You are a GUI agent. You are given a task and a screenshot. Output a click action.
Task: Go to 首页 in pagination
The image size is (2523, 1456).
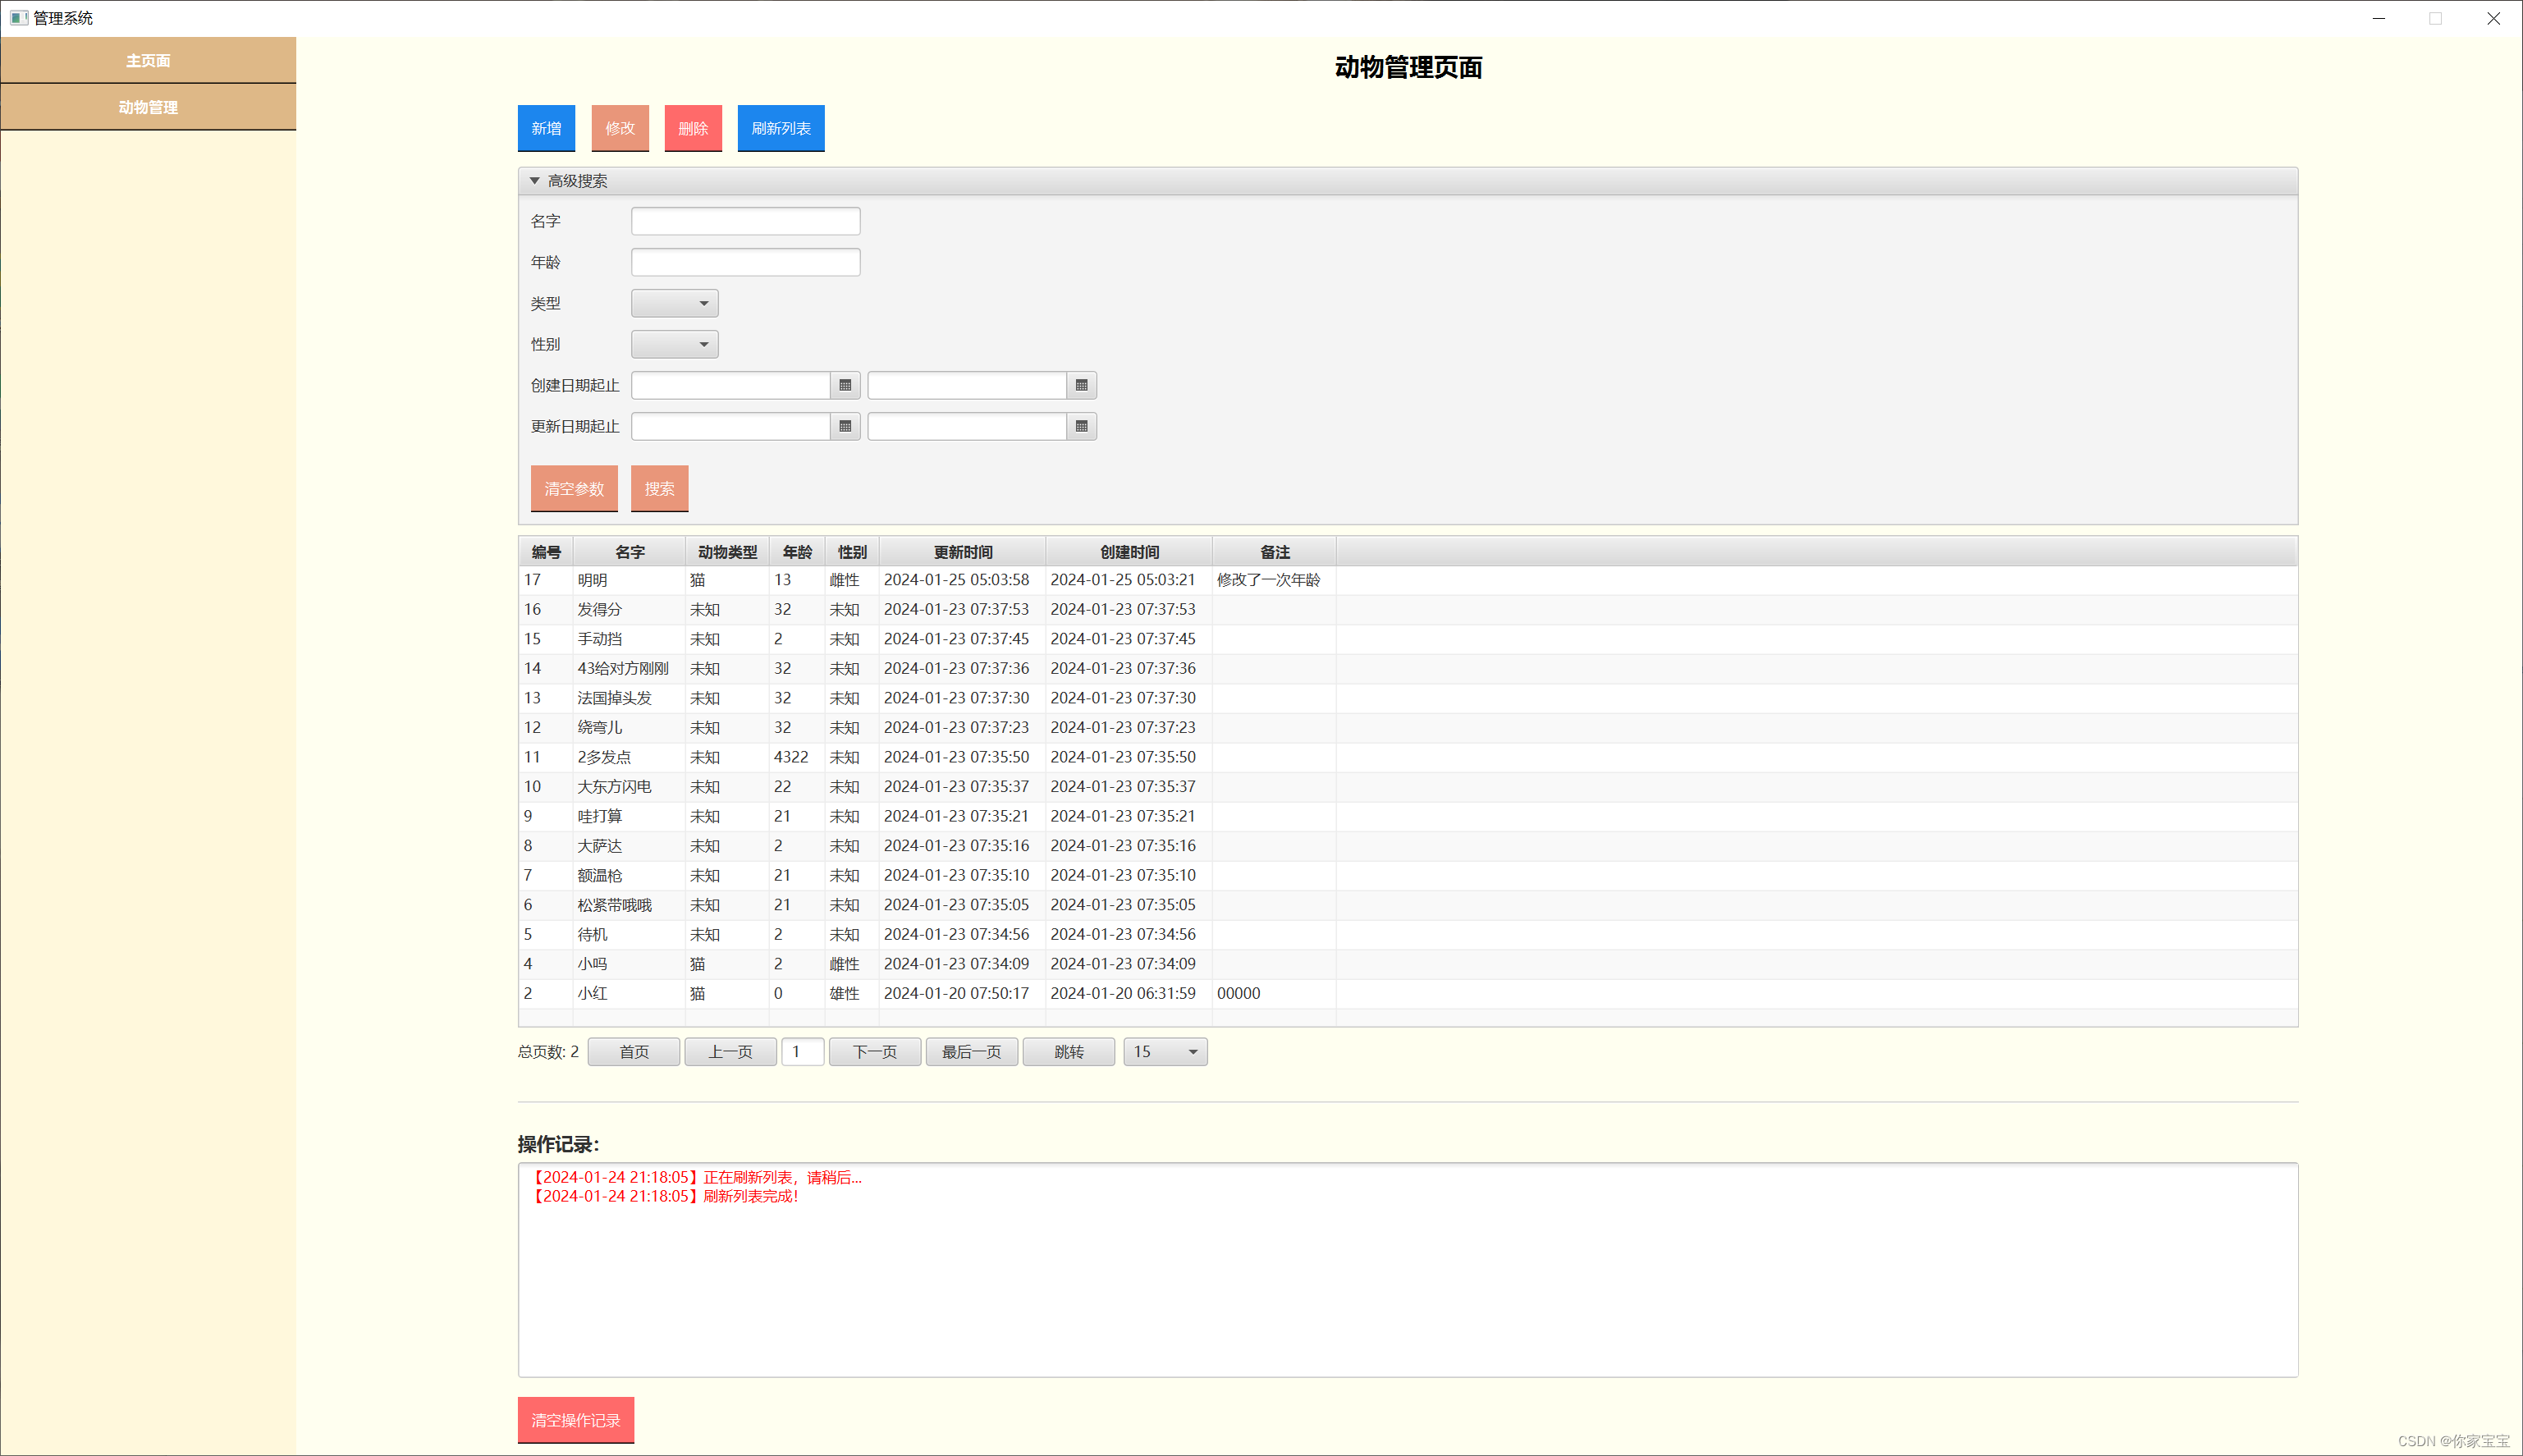coord(634,1052)
